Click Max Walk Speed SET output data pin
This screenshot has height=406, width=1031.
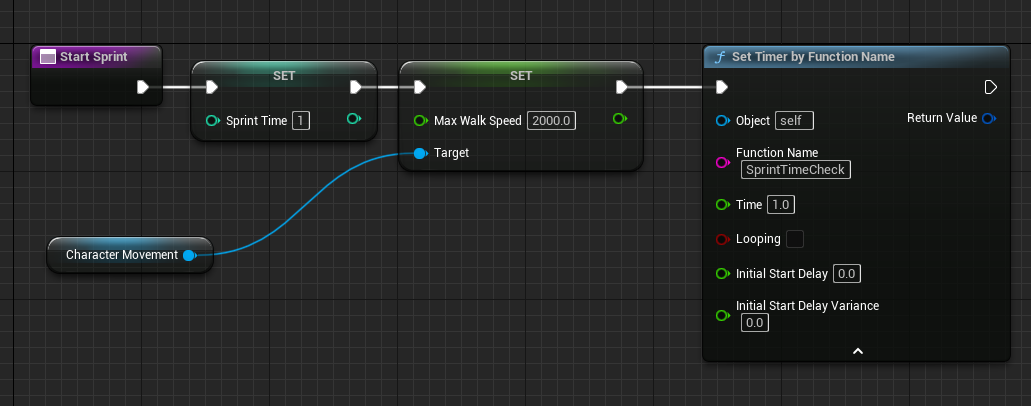pos(620,118)
